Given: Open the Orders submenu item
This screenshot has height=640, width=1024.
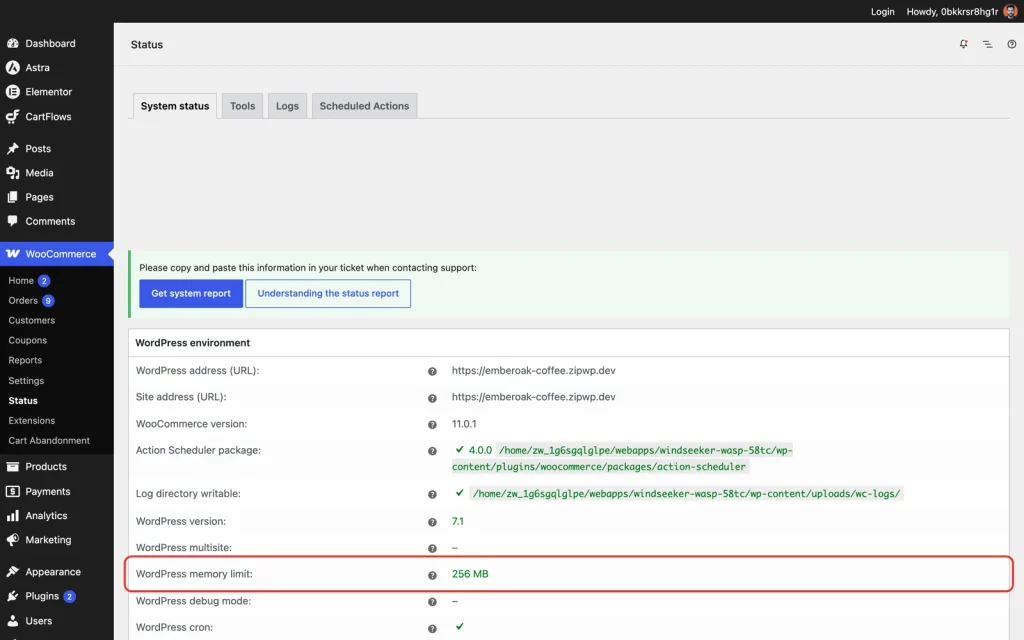Looking at the screenshot, I should click(x=23, y=300).
